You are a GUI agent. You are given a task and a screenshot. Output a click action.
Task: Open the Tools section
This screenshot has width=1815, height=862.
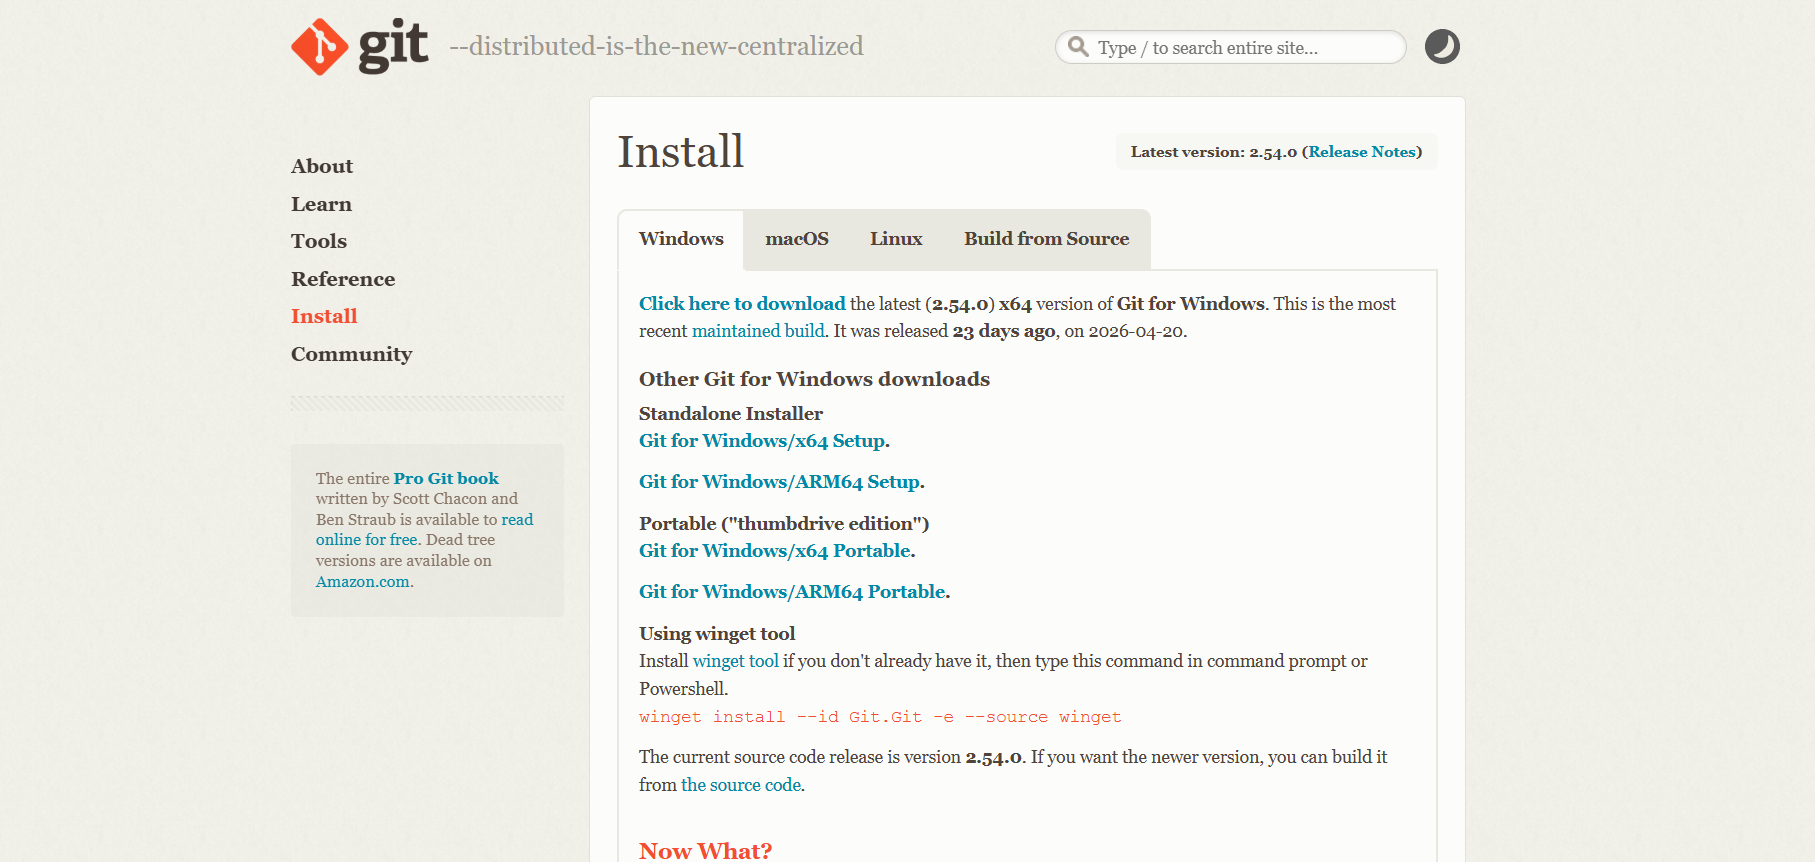pyautogui.click(x=319, y=241)
